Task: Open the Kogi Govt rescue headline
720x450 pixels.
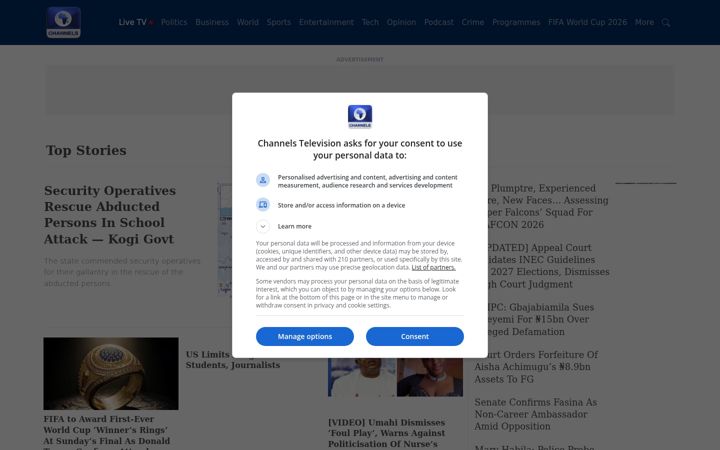Action: pyautogui.click(x=110, y=214)
